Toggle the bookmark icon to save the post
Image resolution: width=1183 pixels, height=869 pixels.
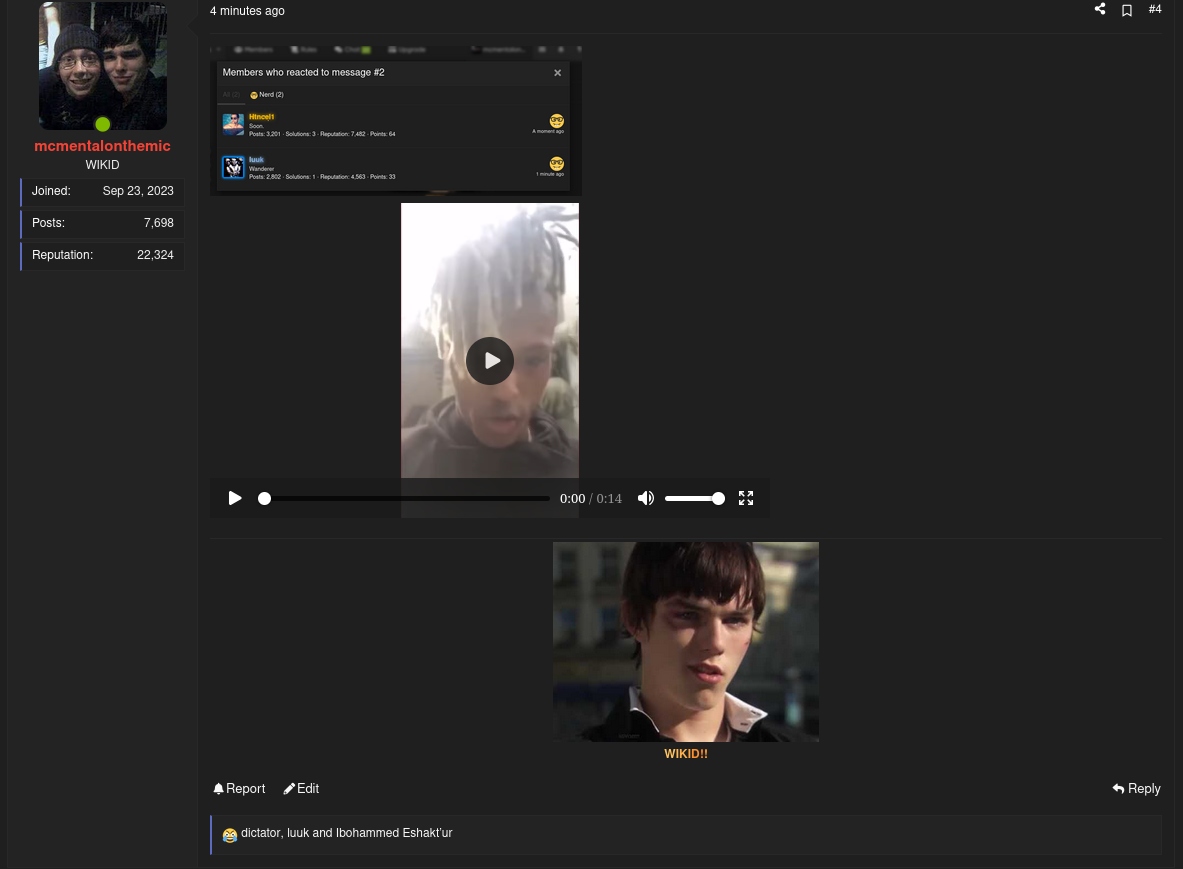[x=1127, y=9]
